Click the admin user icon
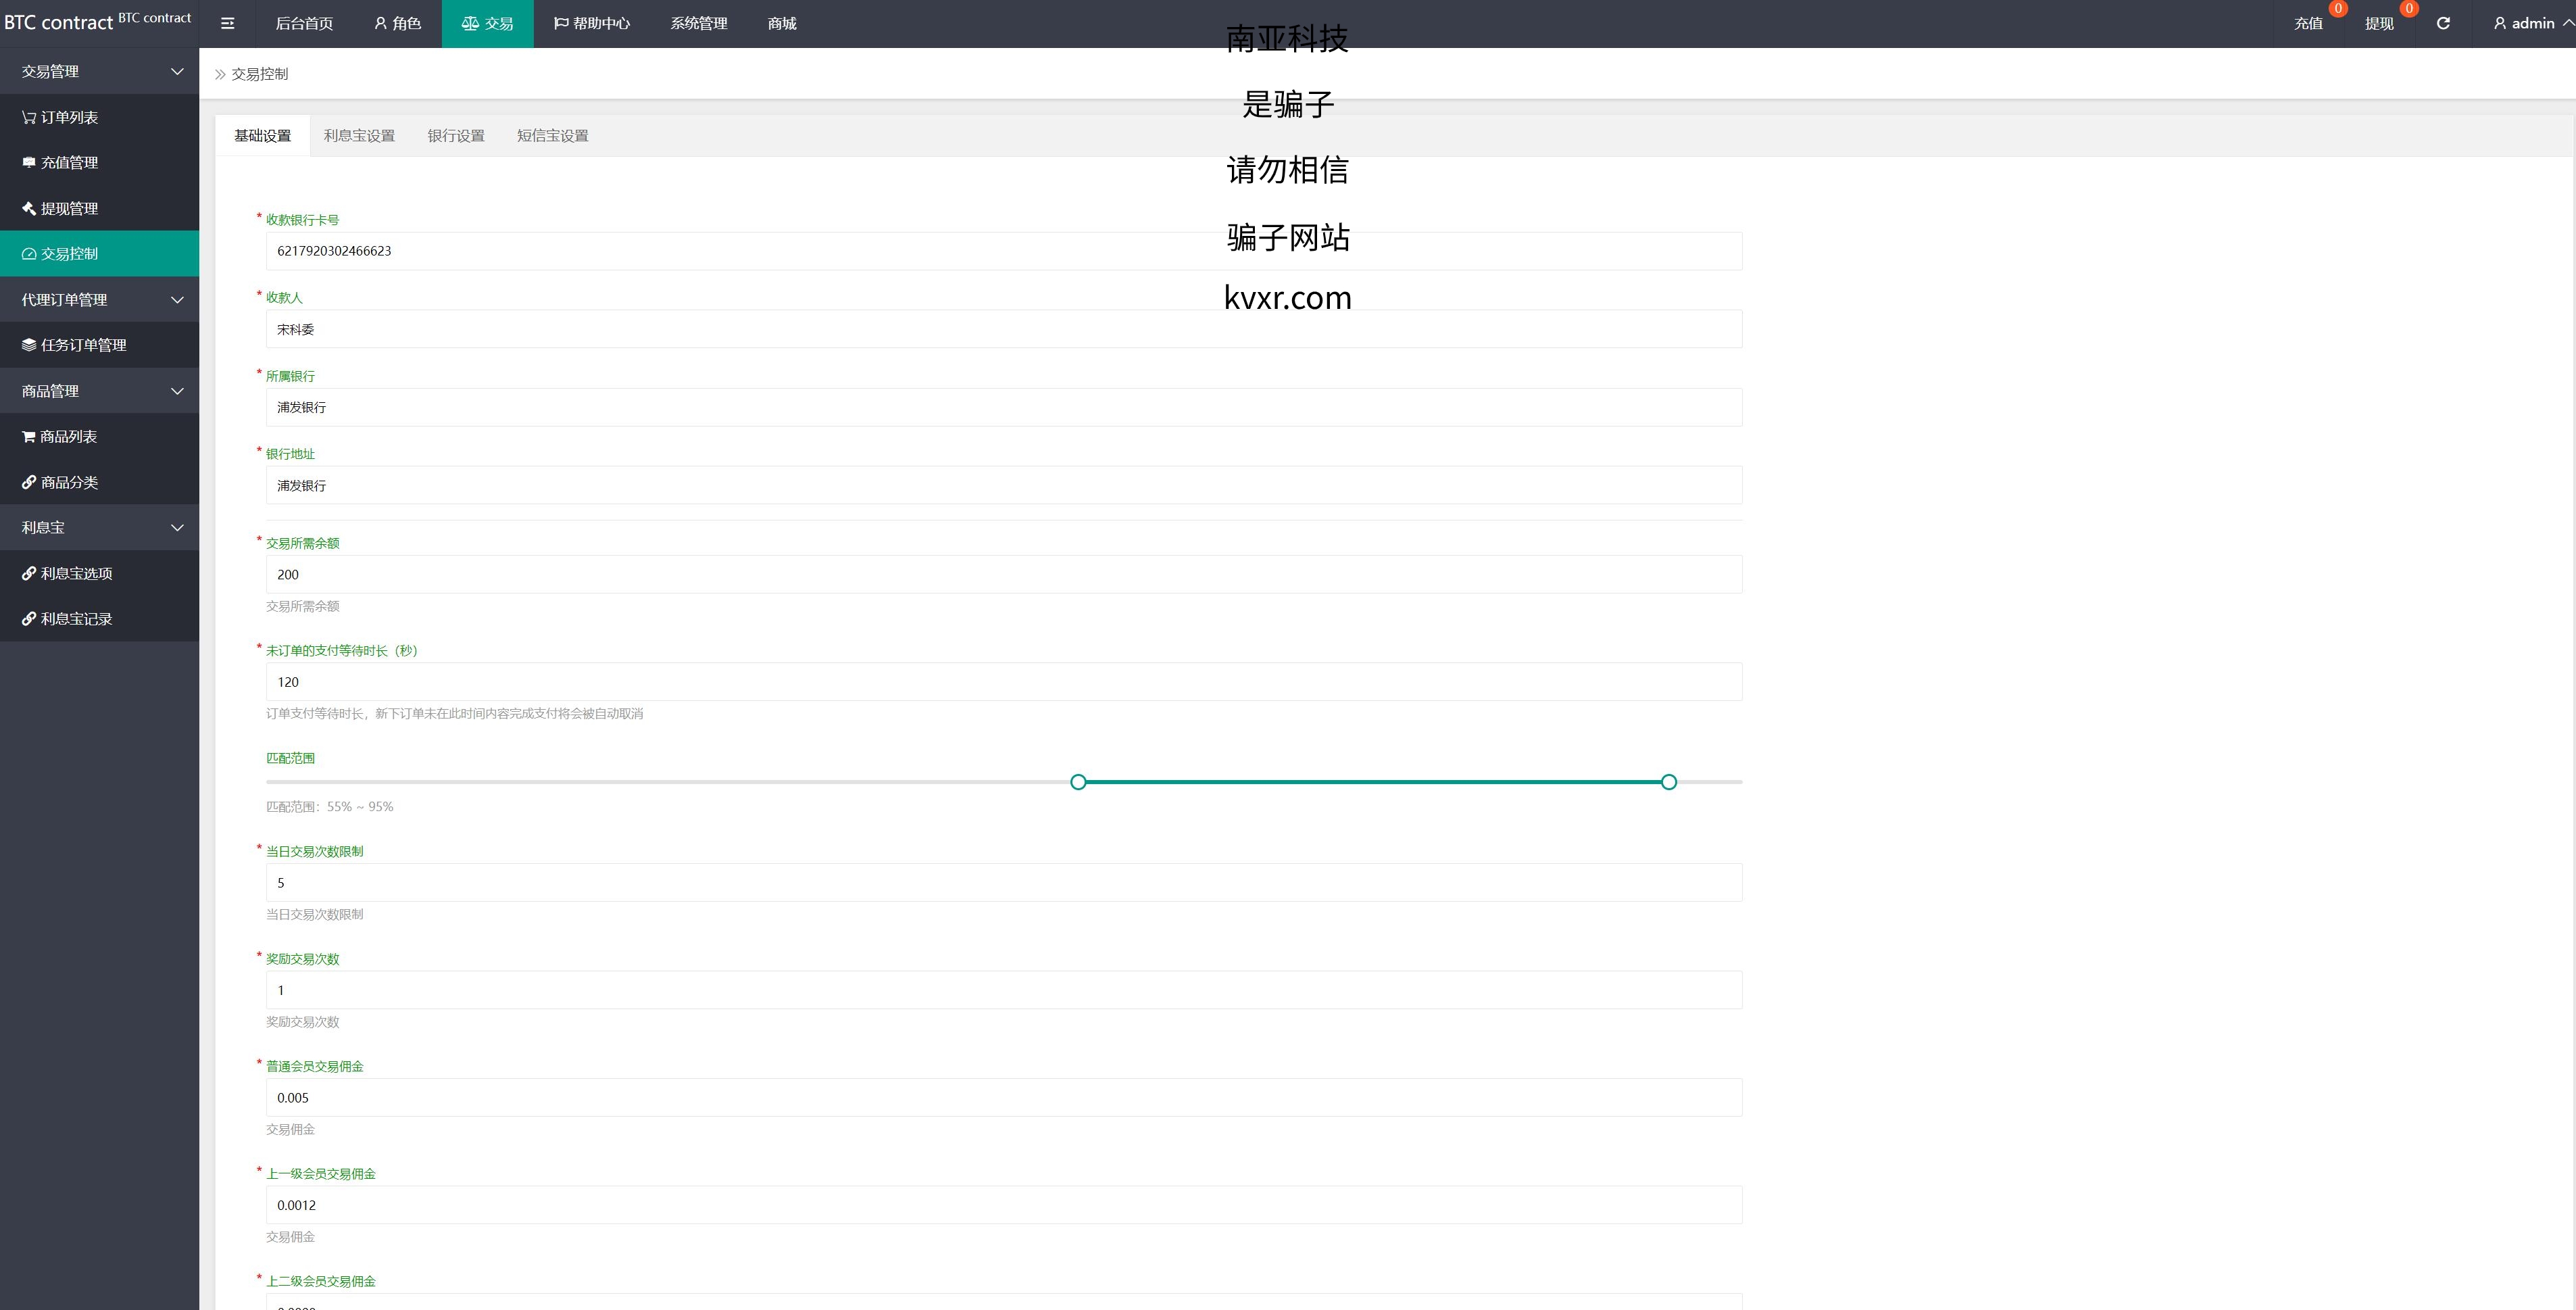Image resolution: width=2576 pixels, height=1310 pixels. [2500, 23]
